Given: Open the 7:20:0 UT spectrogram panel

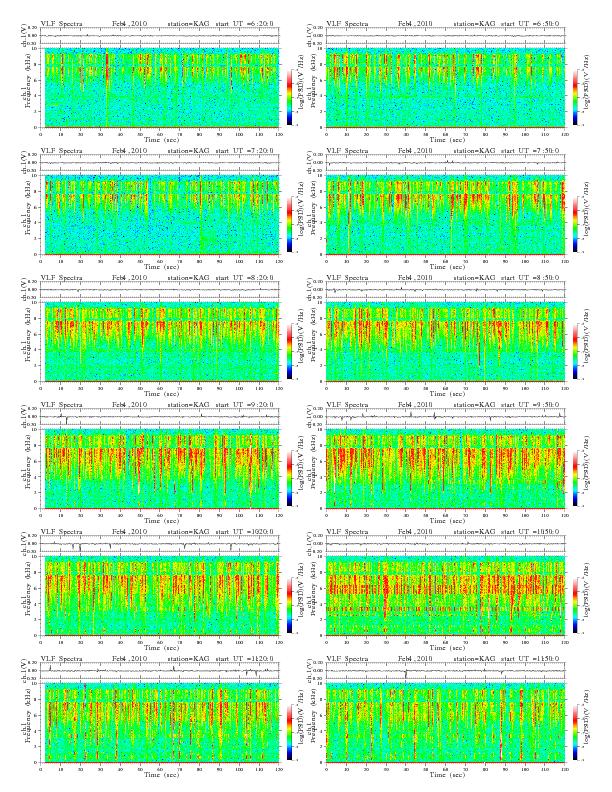Looking at the screenshot, I should pos(160,215).
